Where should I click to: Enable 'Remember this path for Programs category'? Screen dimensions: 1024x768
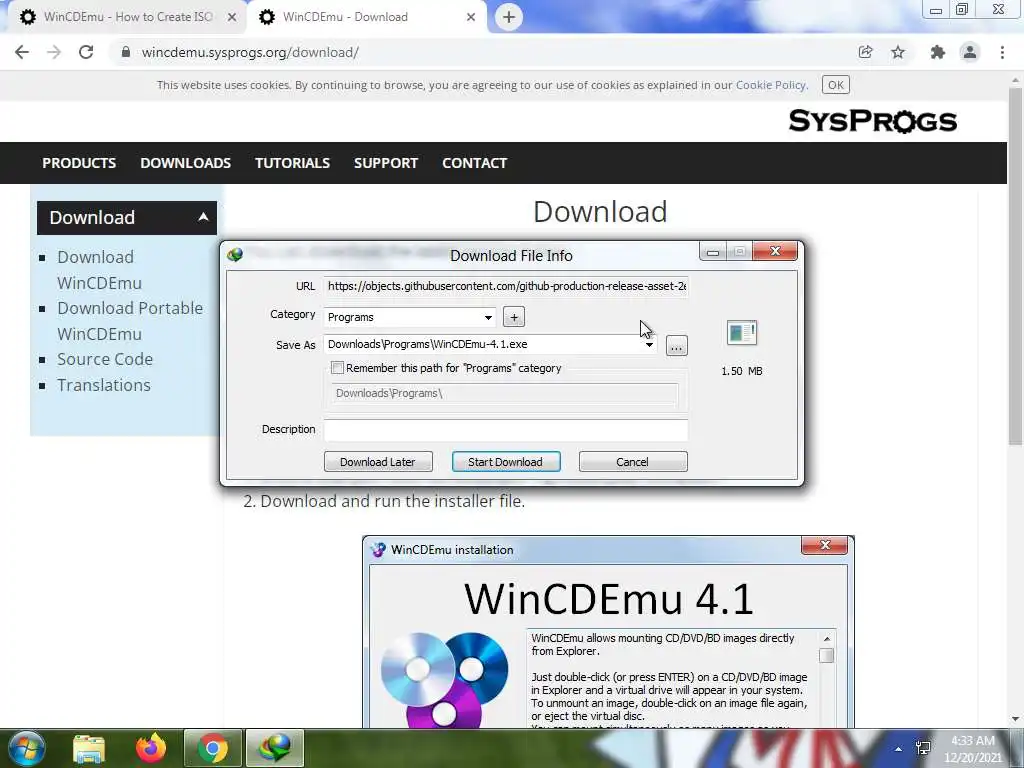click(x=338, y=368)
